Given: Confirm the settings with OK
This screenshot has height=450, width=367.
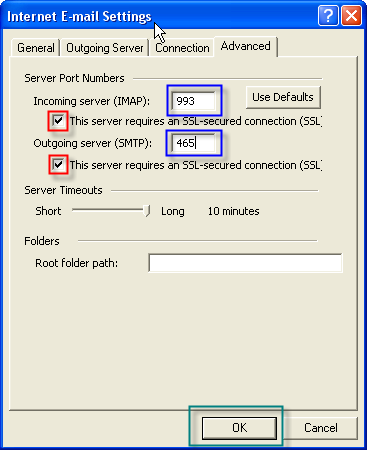Looking at the screenshot, I should (239, 428).
